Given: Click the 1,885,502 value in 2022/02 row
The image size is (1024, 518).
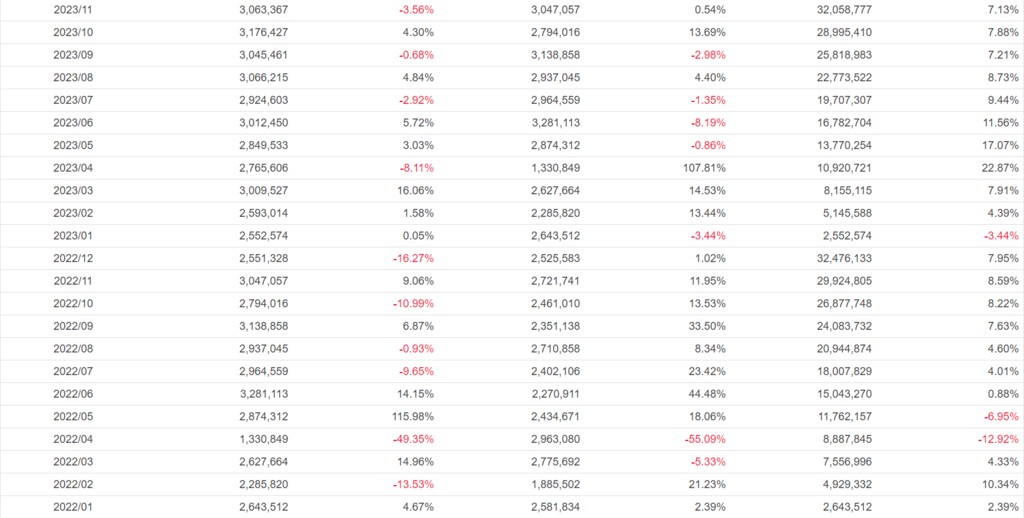Looking at the screenshot, I should coord(550,484).
